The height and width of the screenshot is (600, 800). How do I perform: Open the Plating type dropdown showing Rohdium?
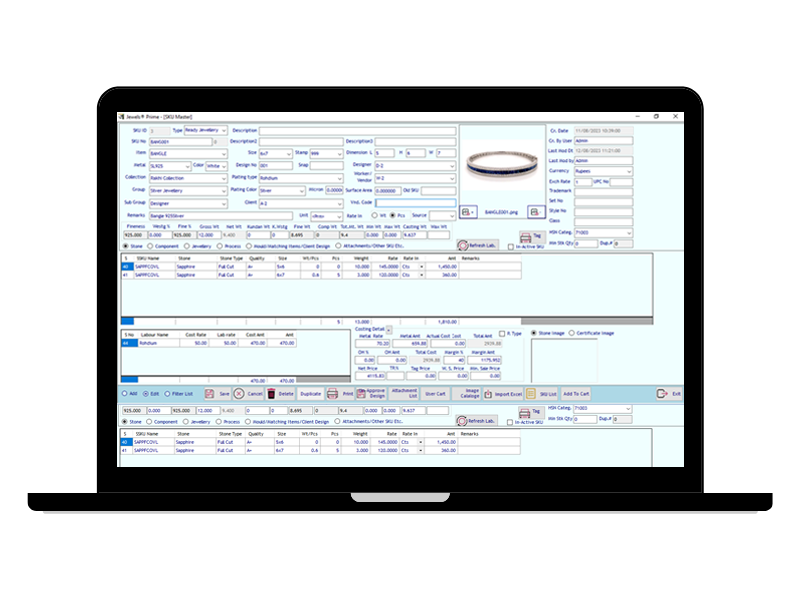click(x=301, y=177)
